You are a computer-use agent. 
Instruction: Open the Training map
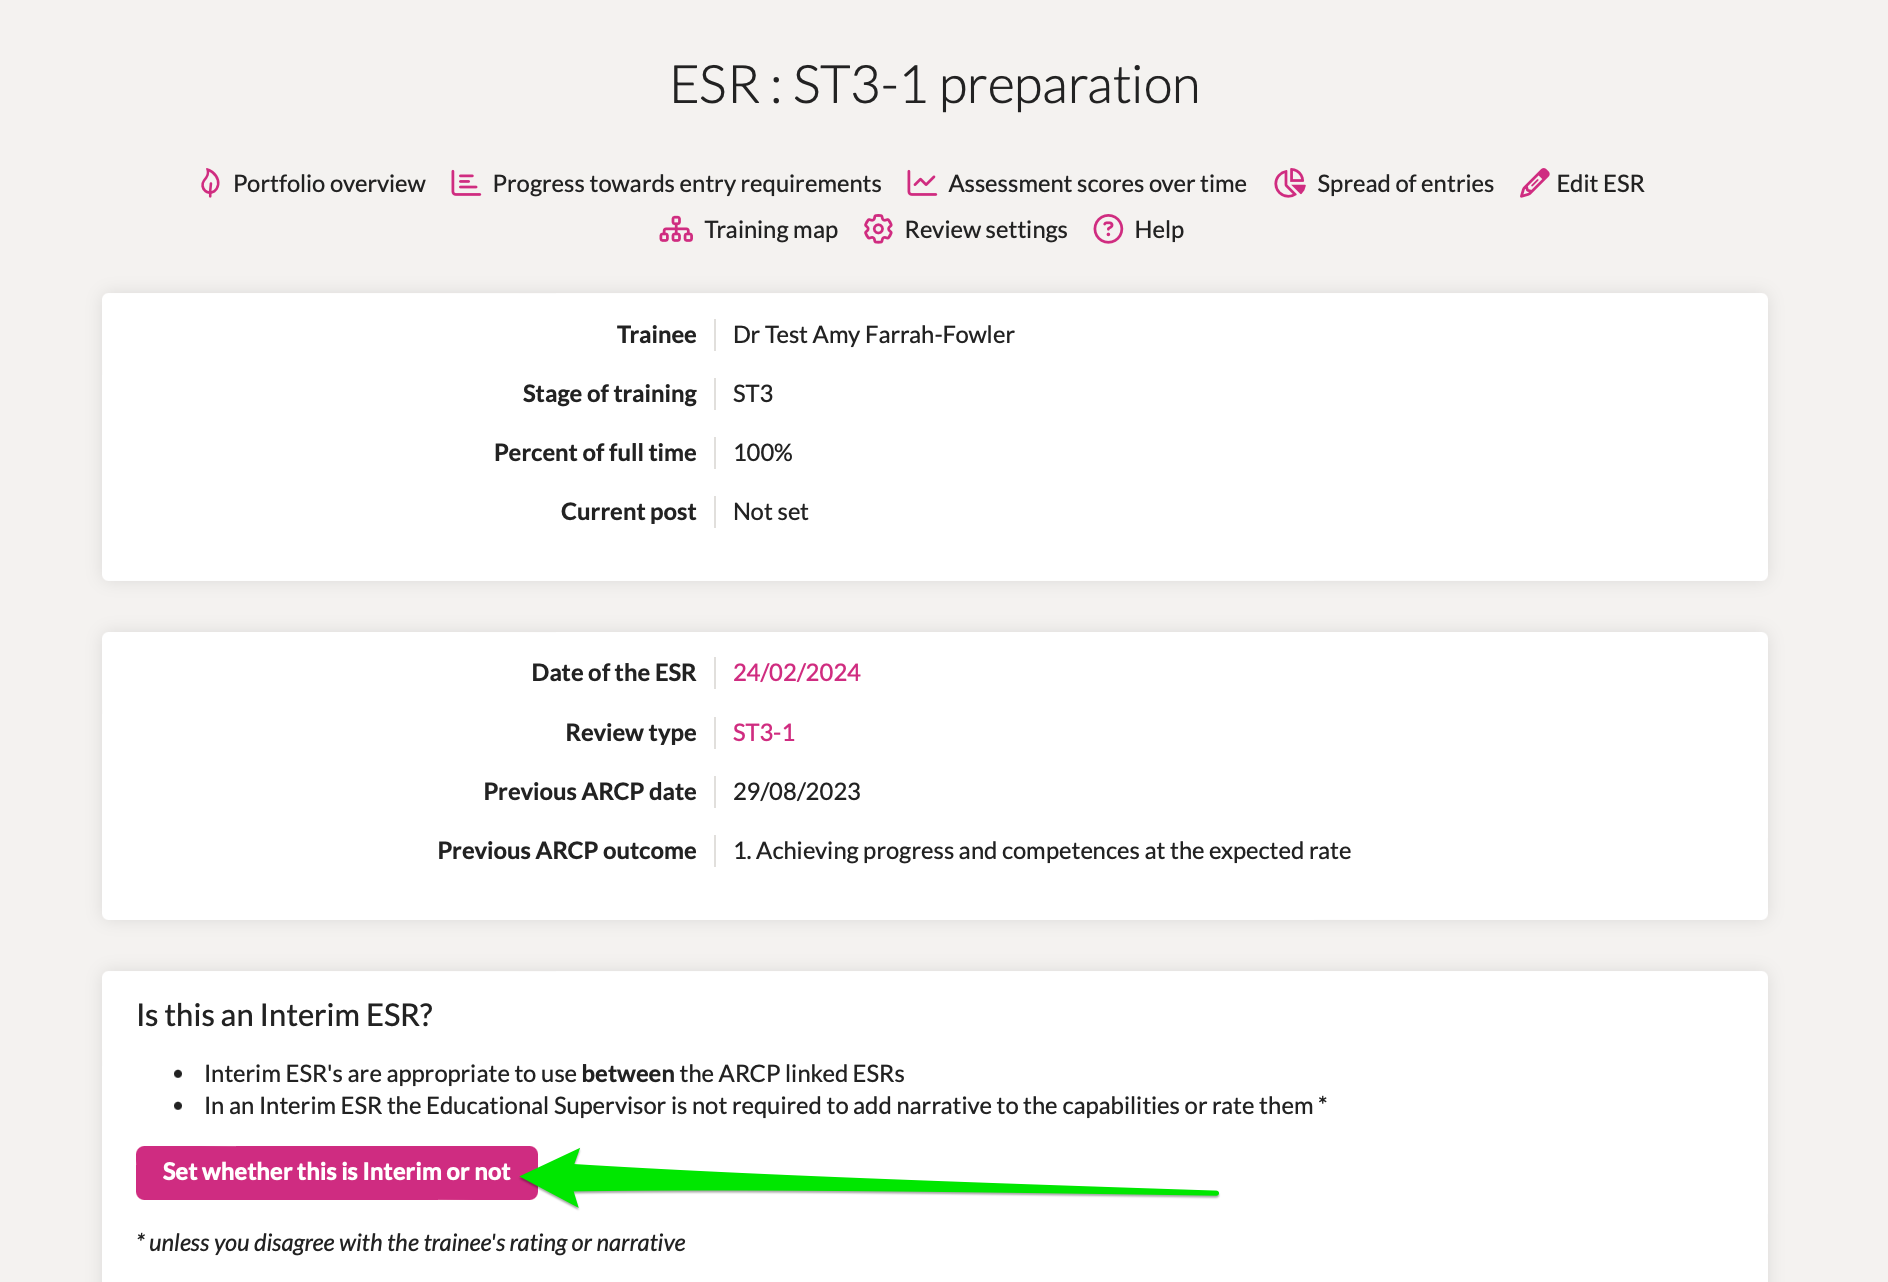tap(771, 229)
